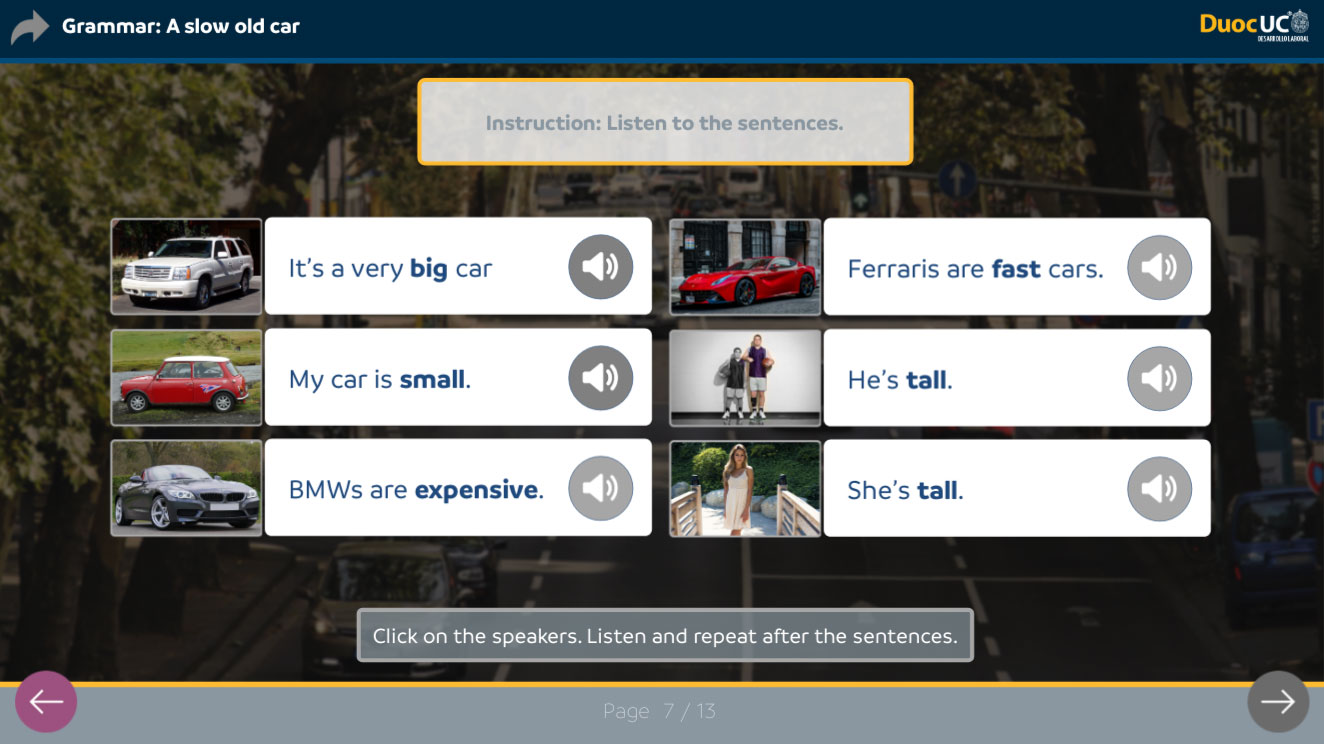
Task: Click the "Grammar: A slow old car" title
Action: (181, 26)
